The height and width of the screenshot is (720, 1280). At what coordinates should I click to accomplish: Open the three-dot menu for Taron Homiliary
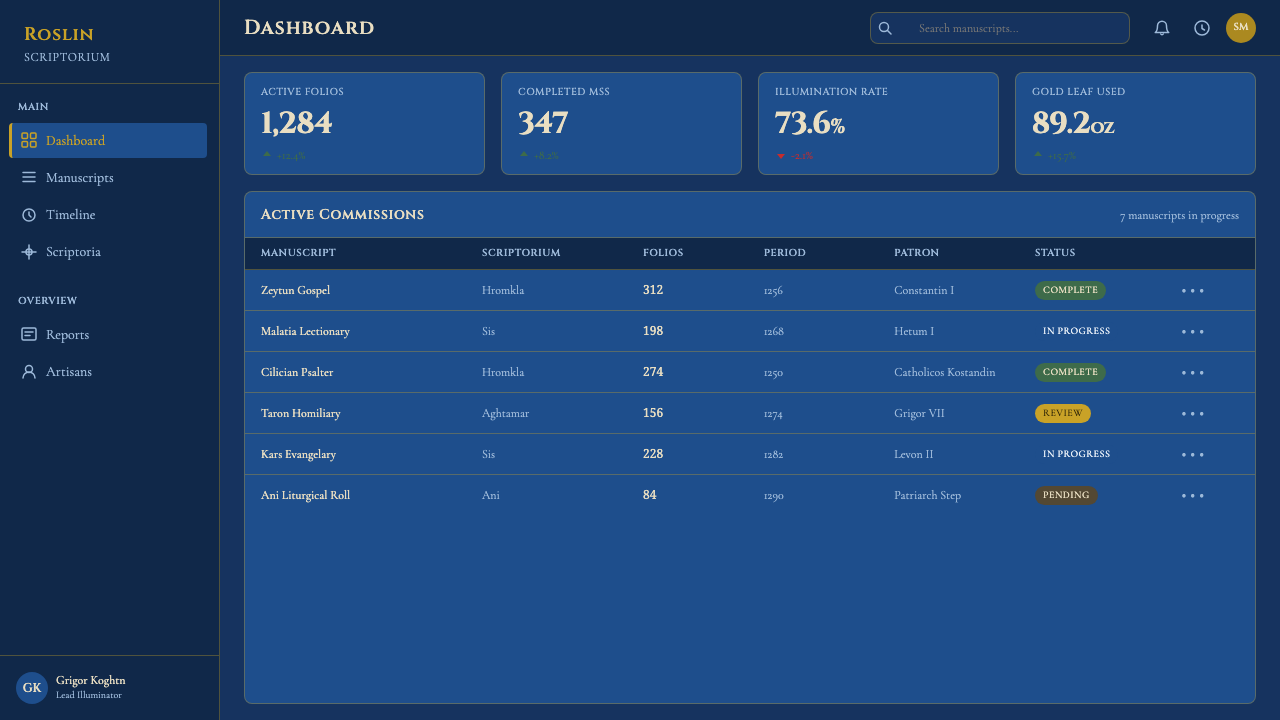1192,414
